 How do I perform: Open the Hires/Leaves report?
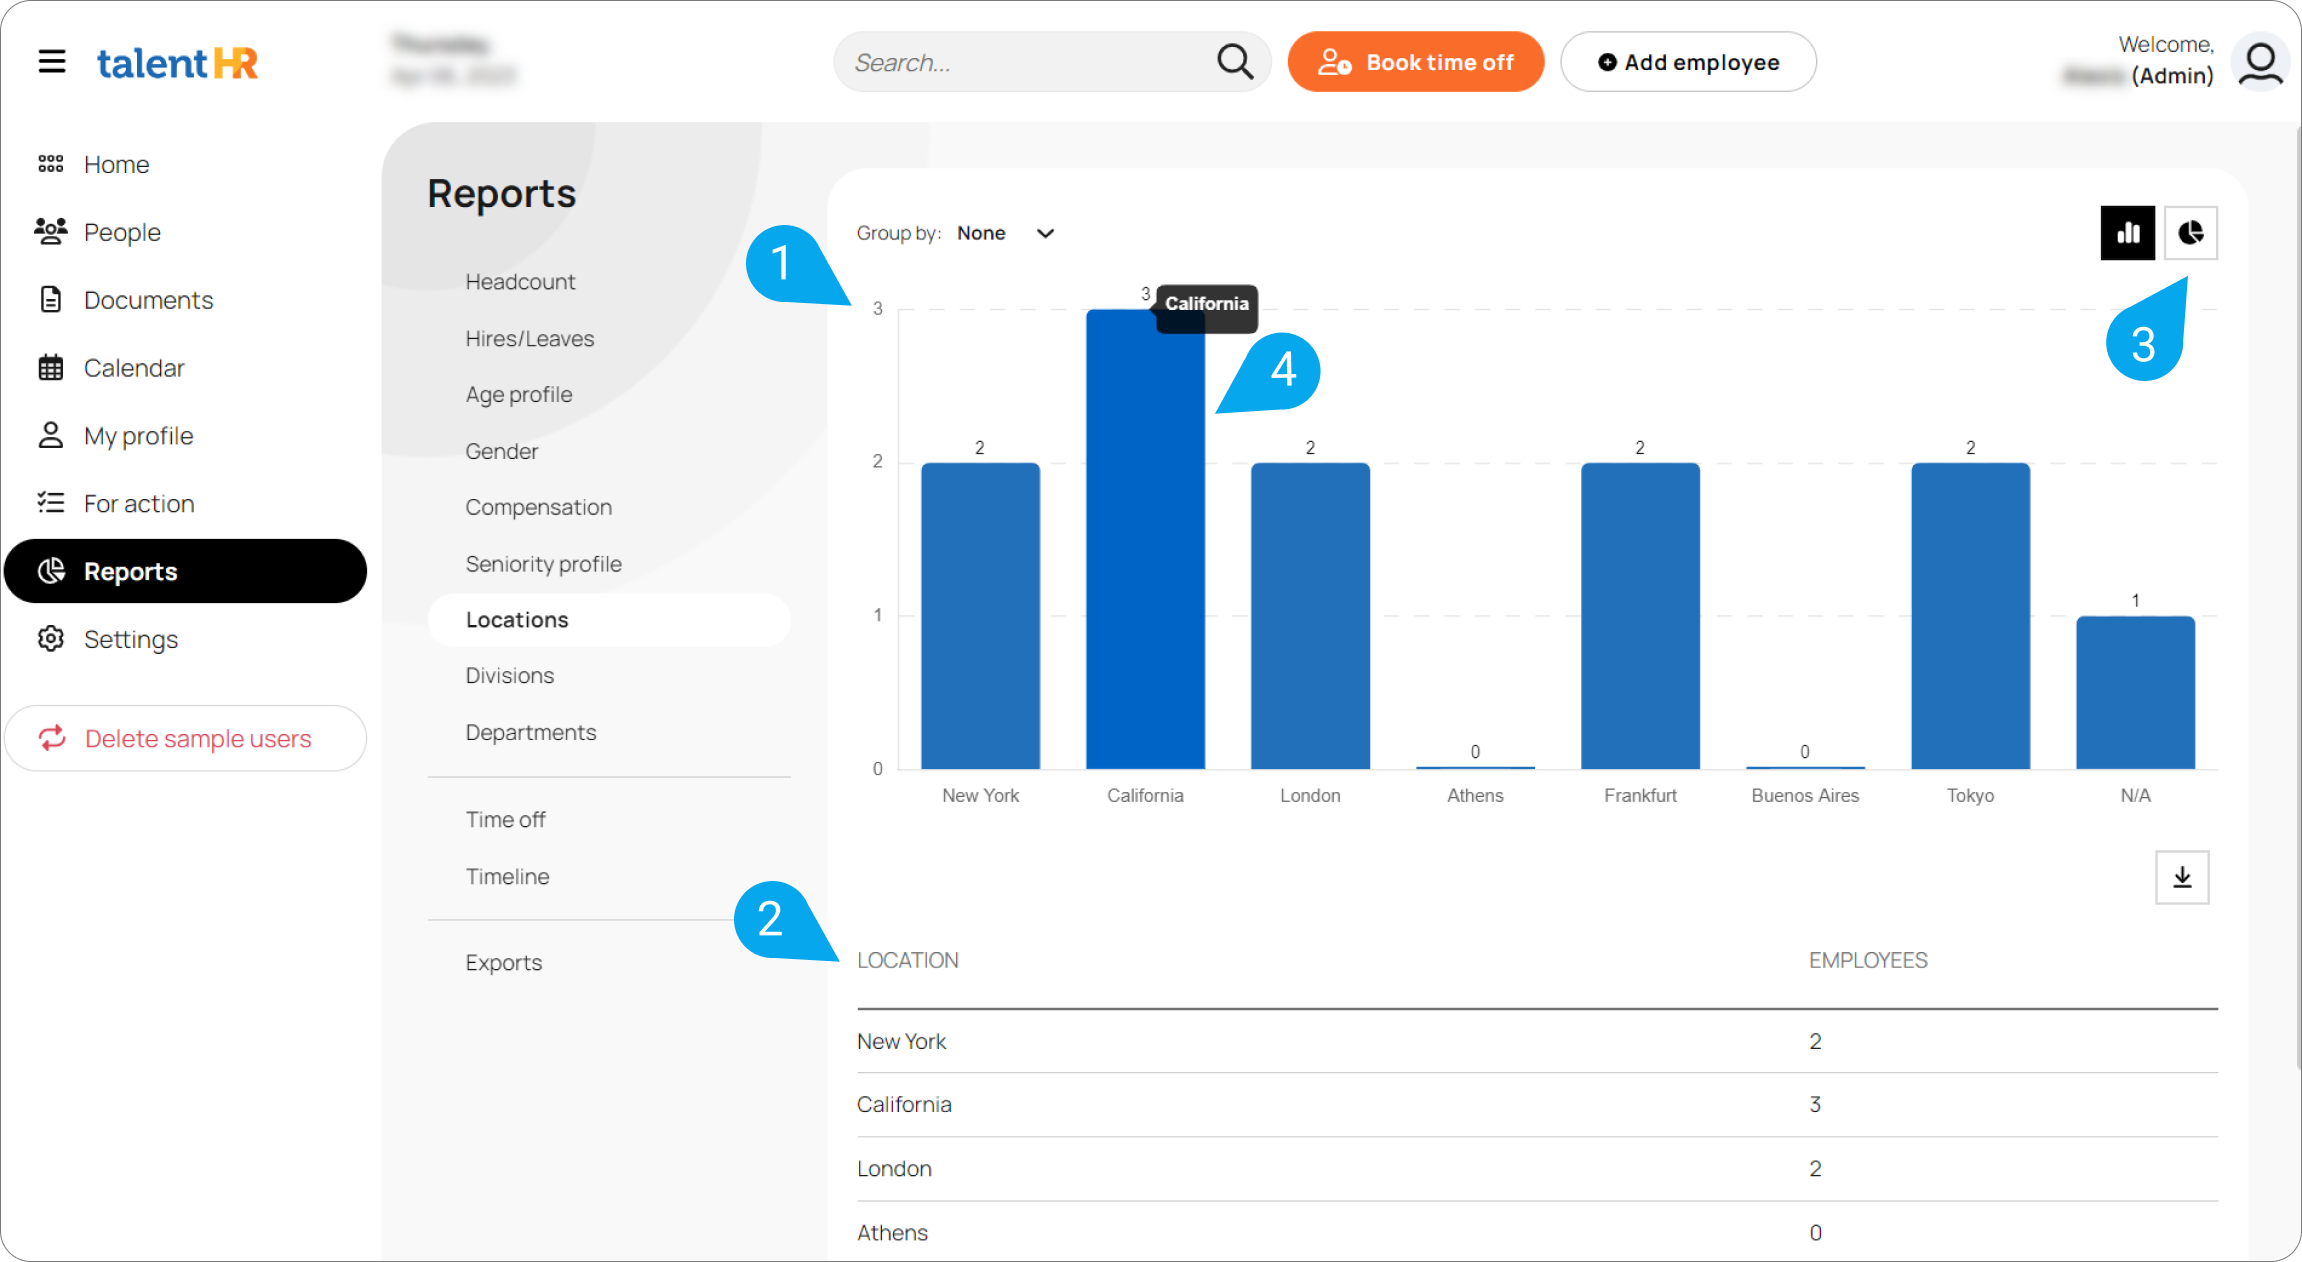click(x=530, y=339)
